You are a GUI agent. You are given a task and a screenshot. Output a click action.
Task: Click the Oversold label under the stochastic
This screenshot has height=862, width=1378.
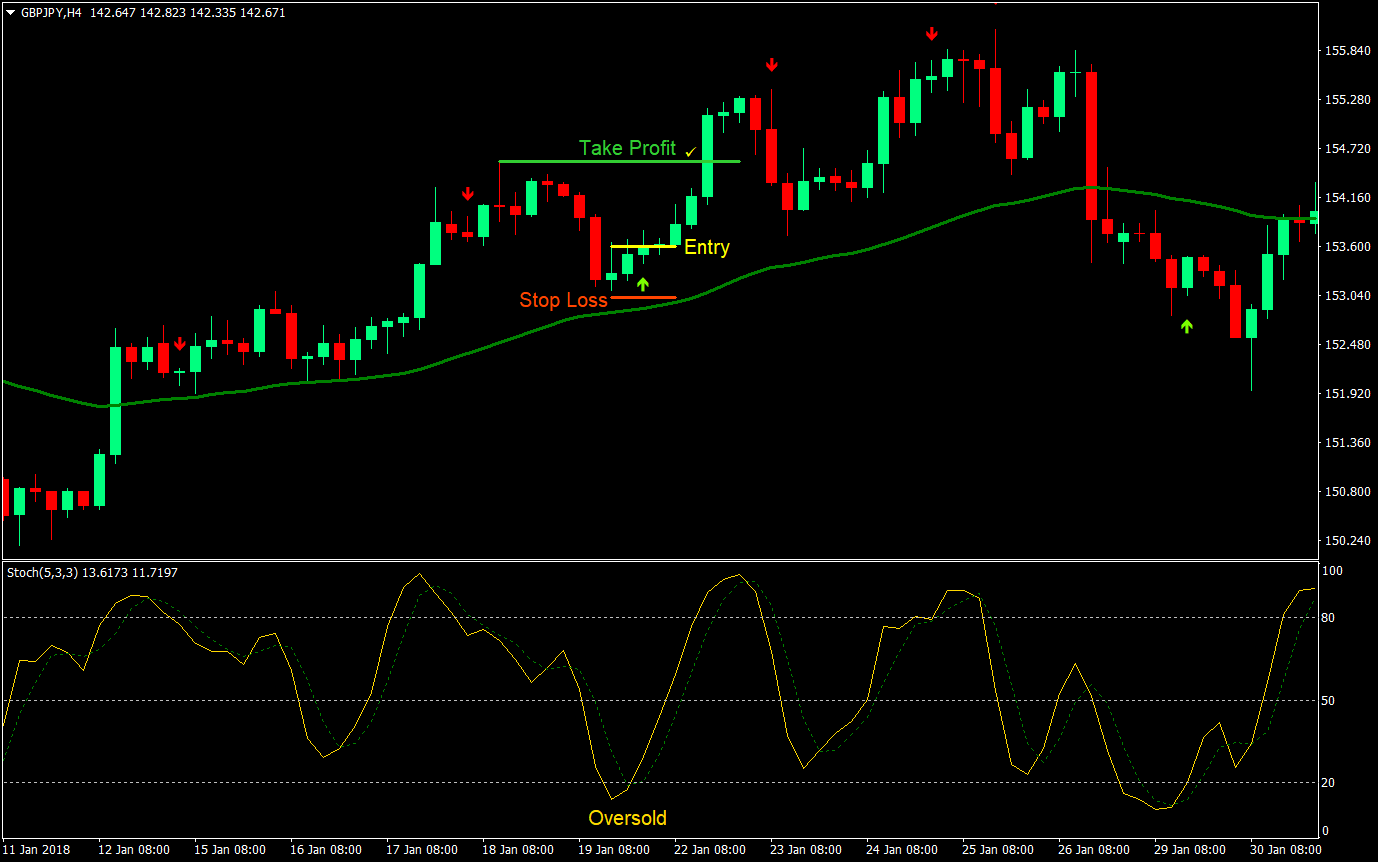627,818
